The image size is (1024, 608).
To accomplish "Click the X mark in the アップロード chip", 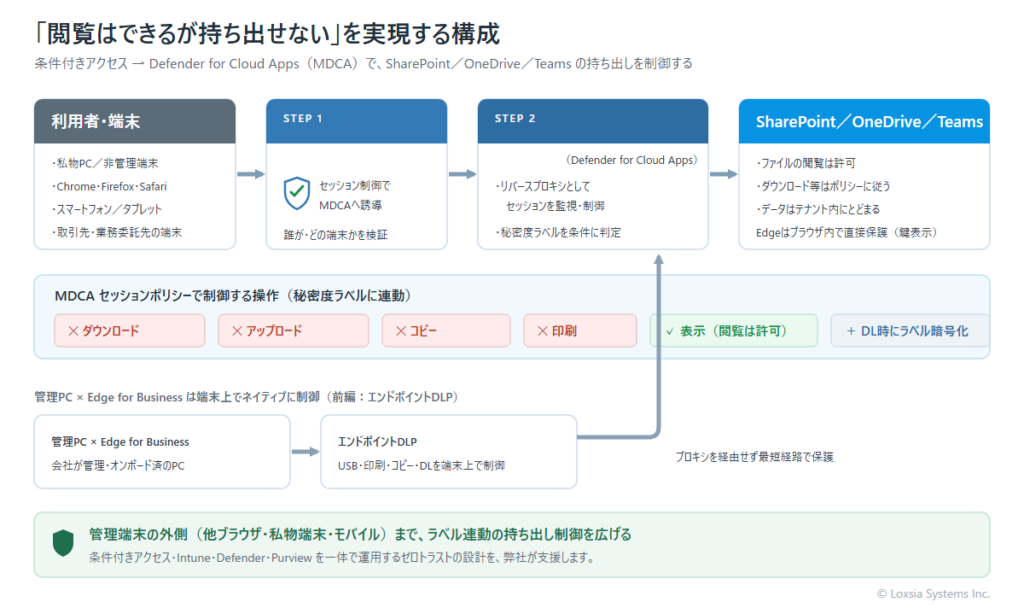I will (x=237, y=331).
